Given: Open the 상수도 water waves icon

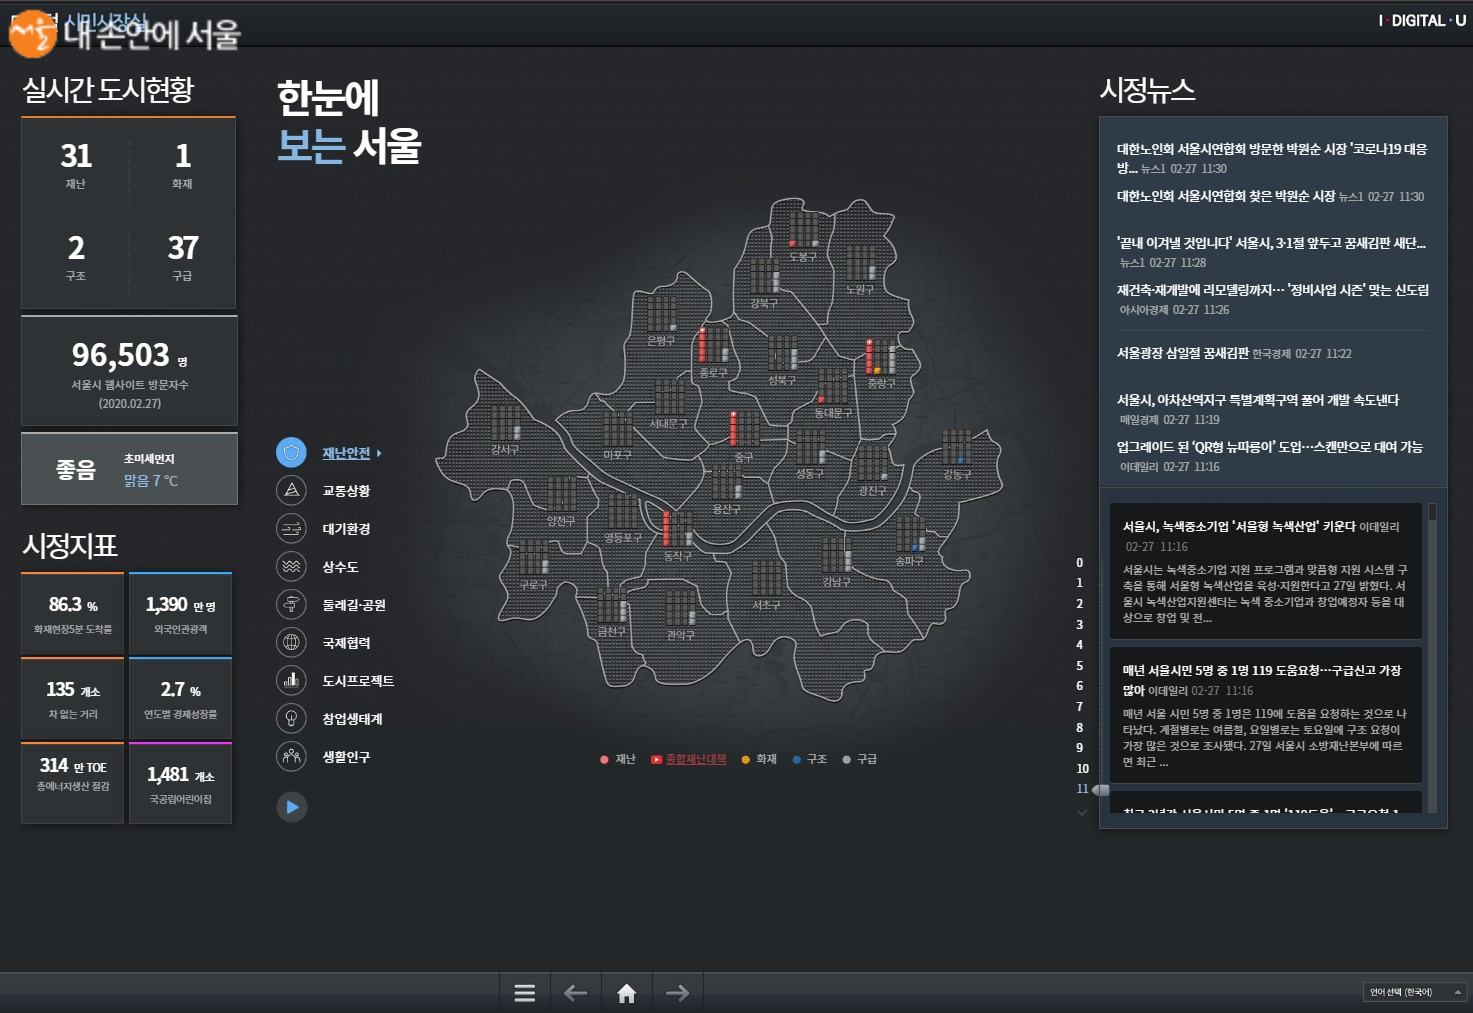Looking at the screenshot, I should pos(291,566).
